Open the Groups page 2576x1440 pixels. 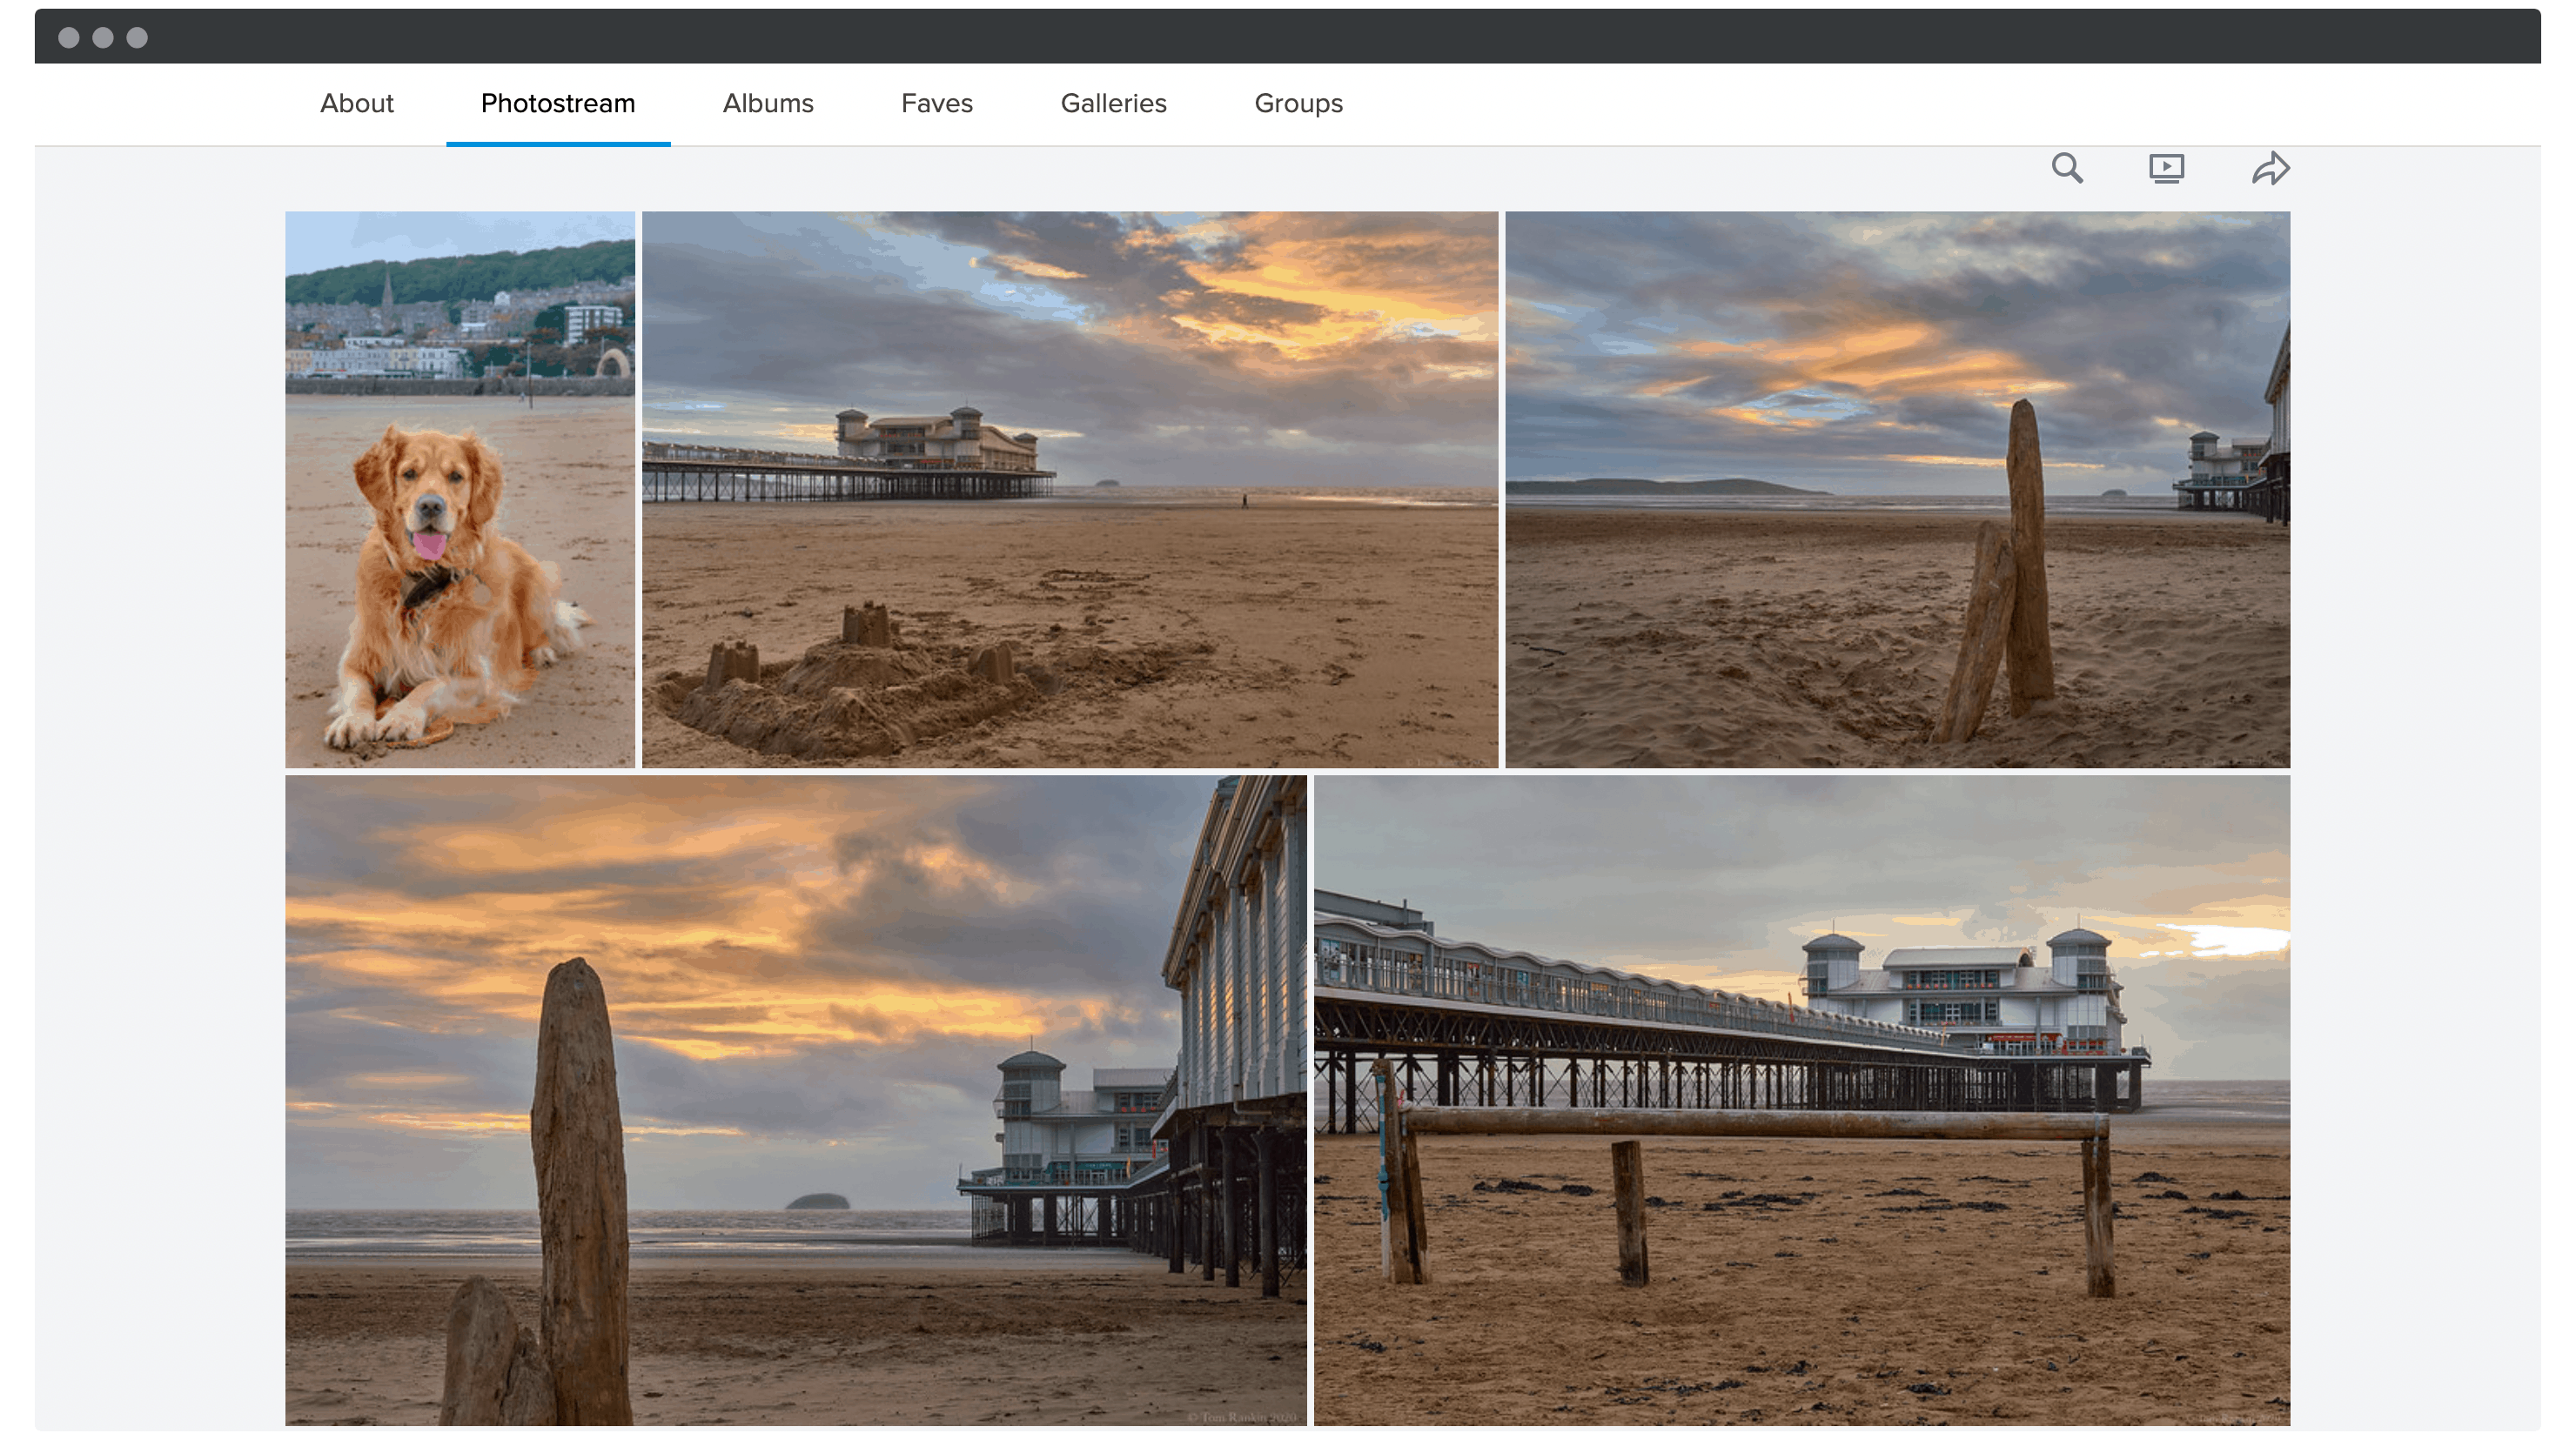(x=1298, y=103)
